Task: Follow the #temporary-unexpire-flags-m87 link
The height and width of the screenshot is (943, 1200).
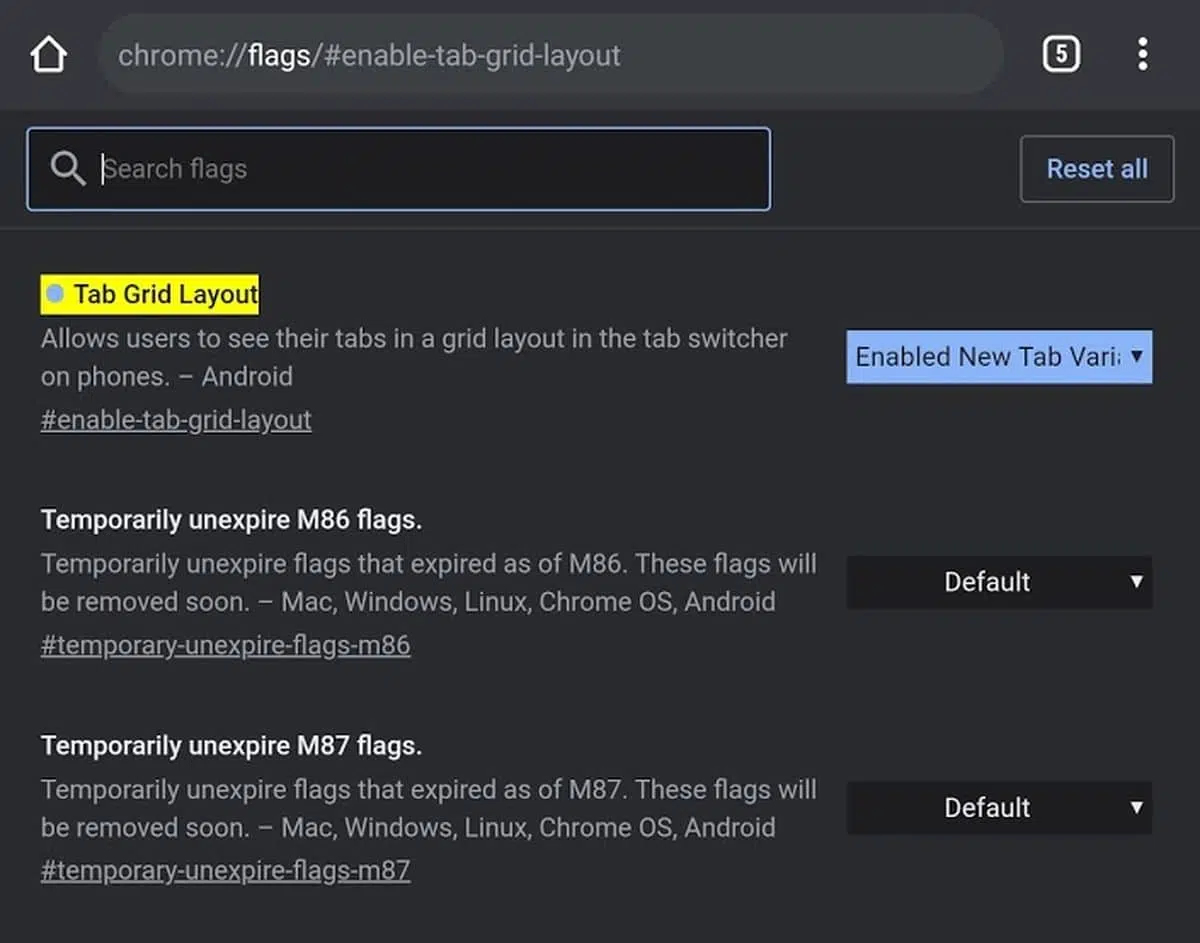Action: pyautogui.click(x=226, y=871)
